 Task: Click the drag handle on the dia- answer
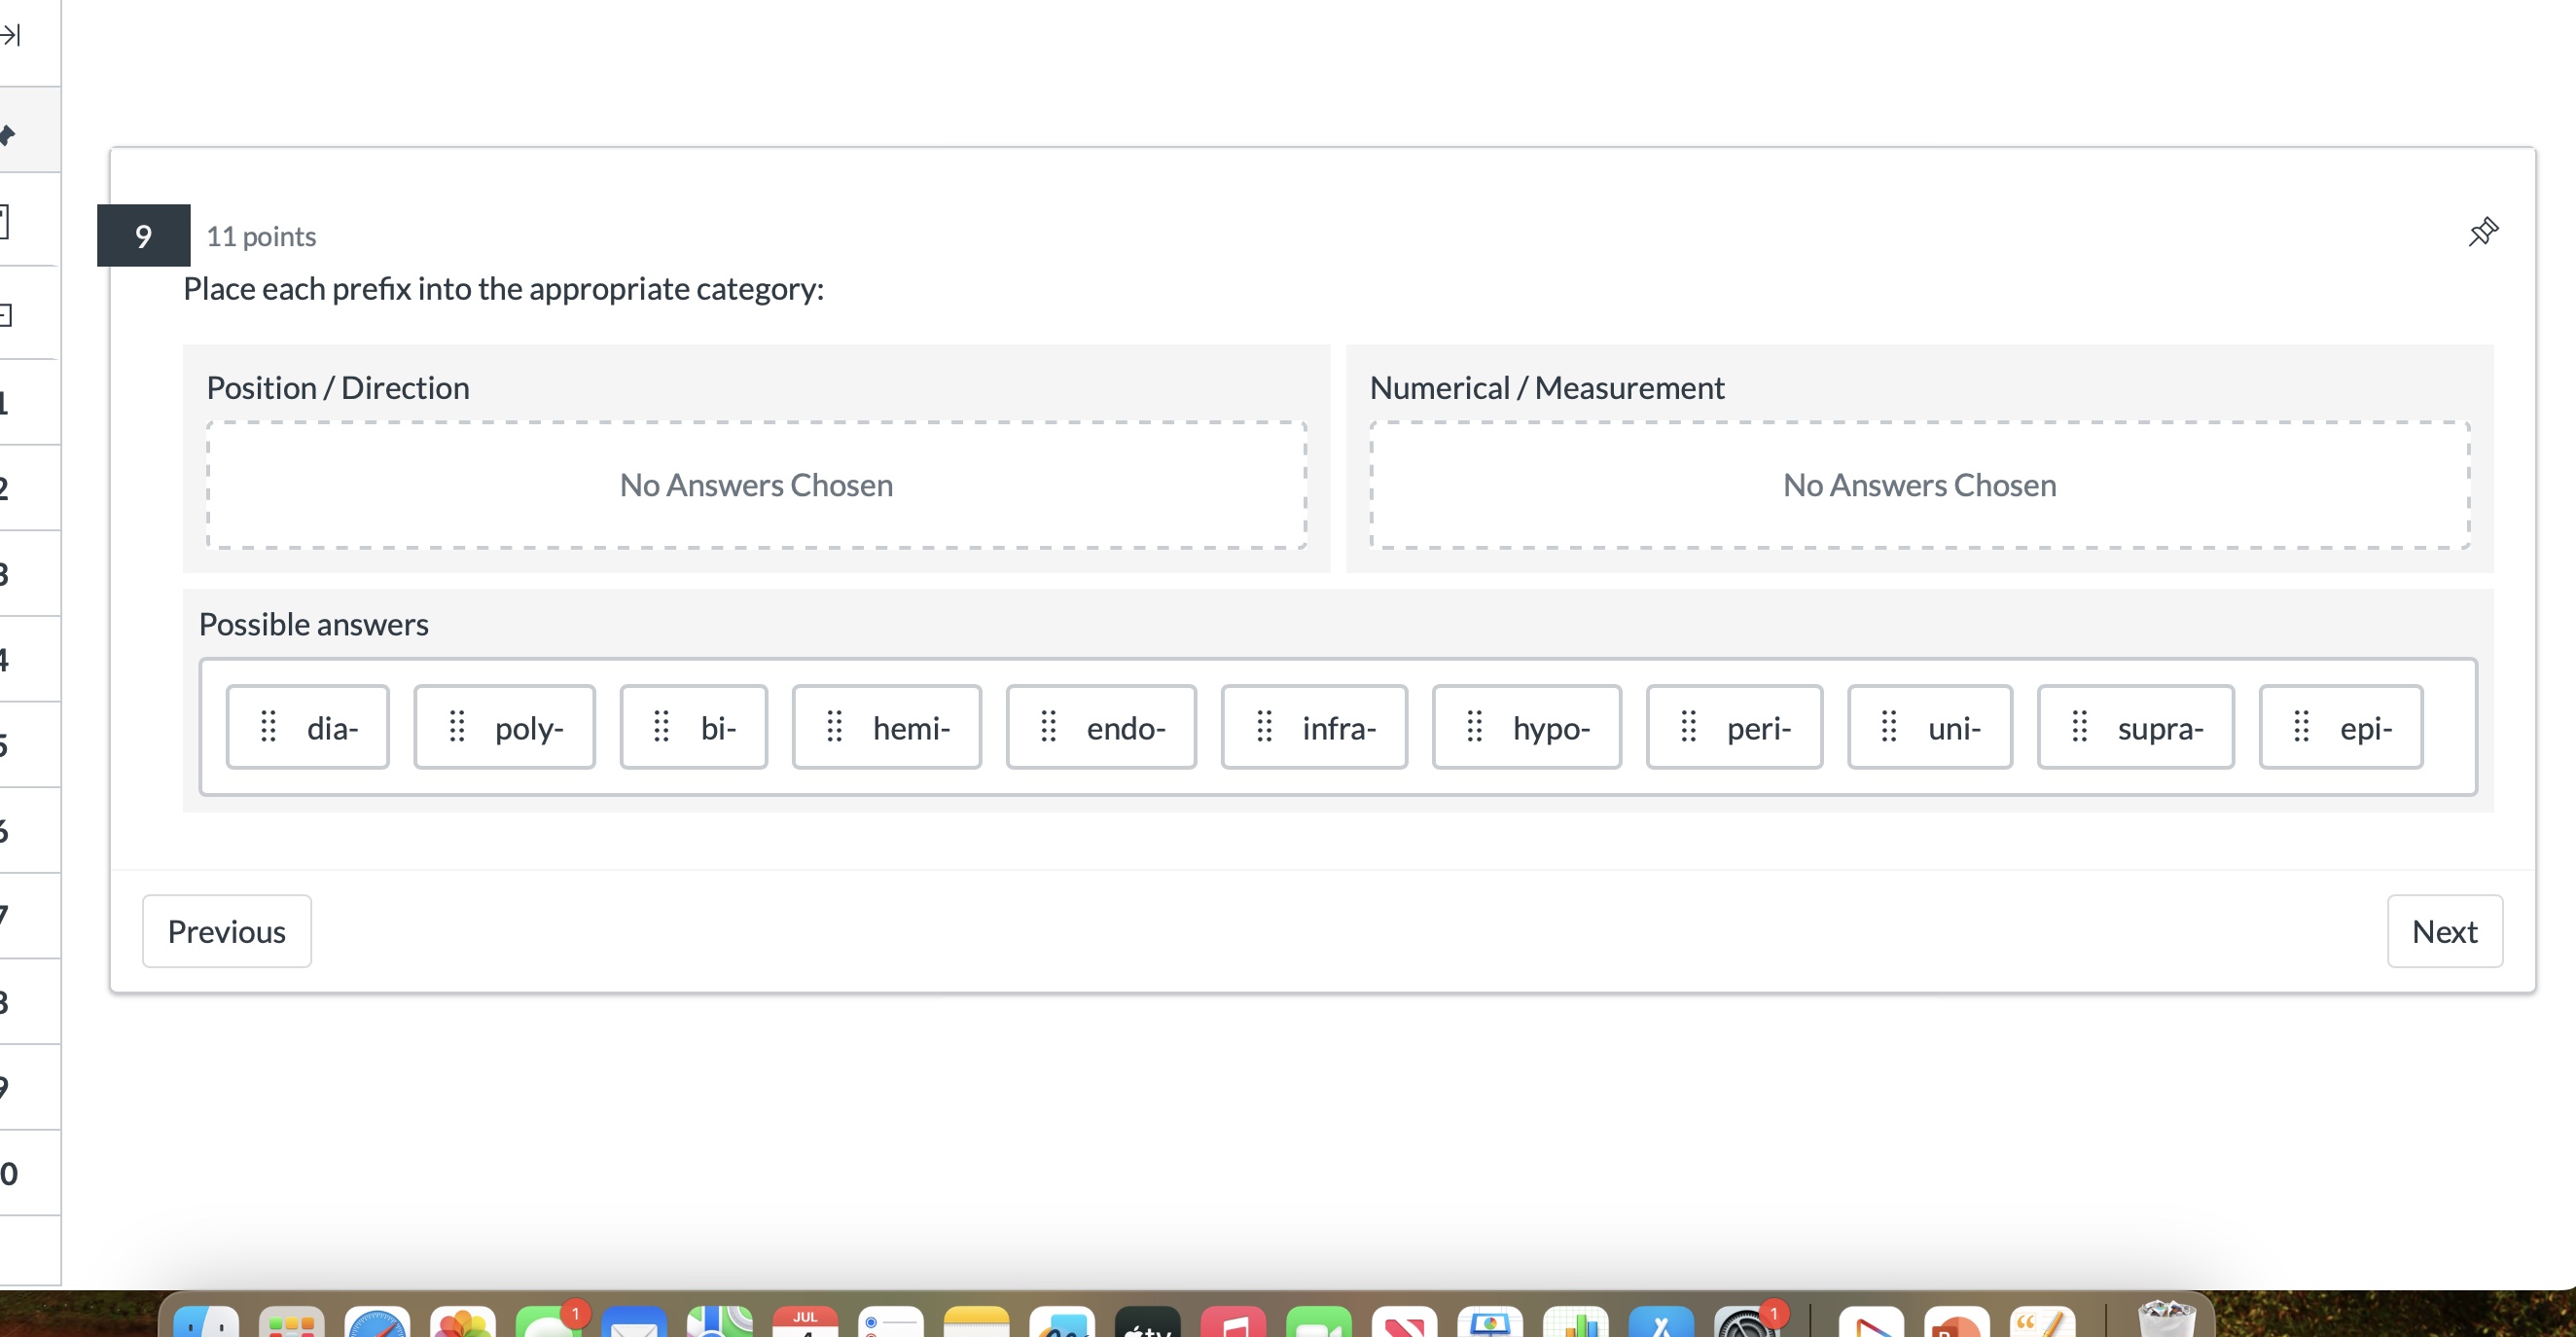click(x=268, y=727)
